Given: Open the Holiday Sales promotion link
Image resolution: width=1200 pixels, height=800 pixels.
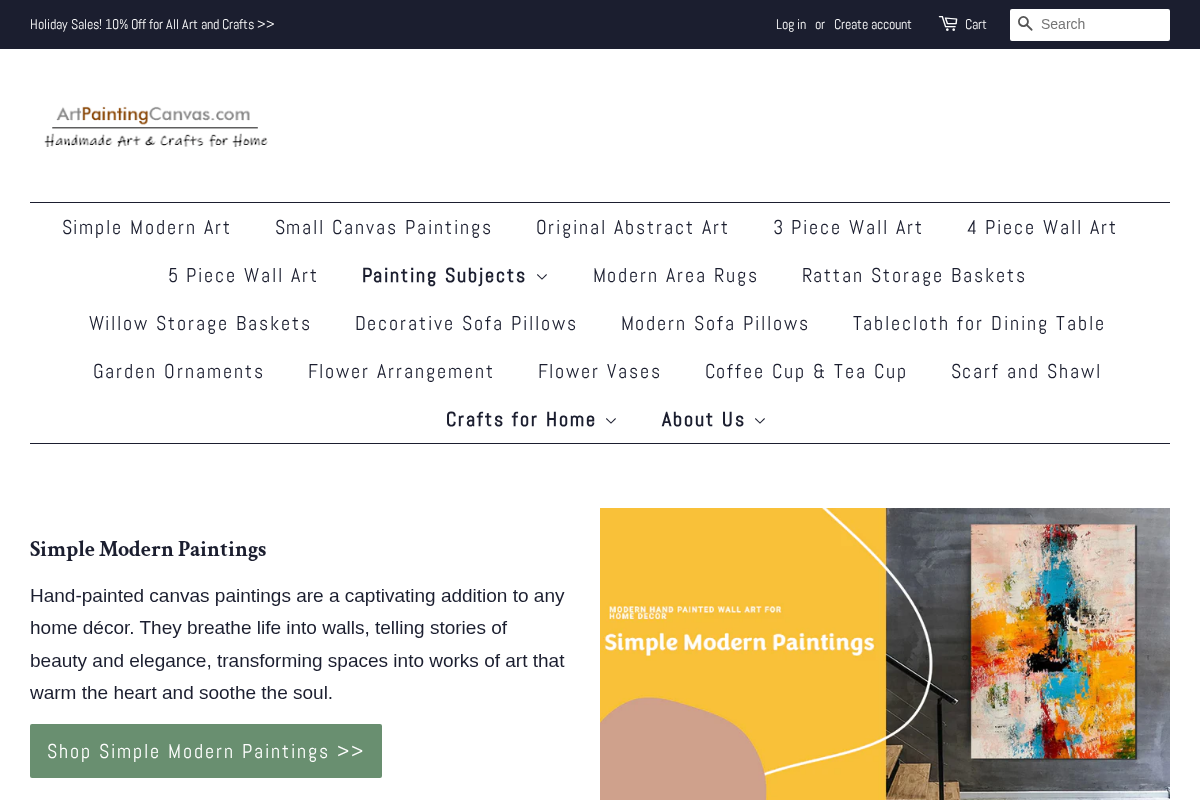Looking at the screenshot, I should coord(152,22).
